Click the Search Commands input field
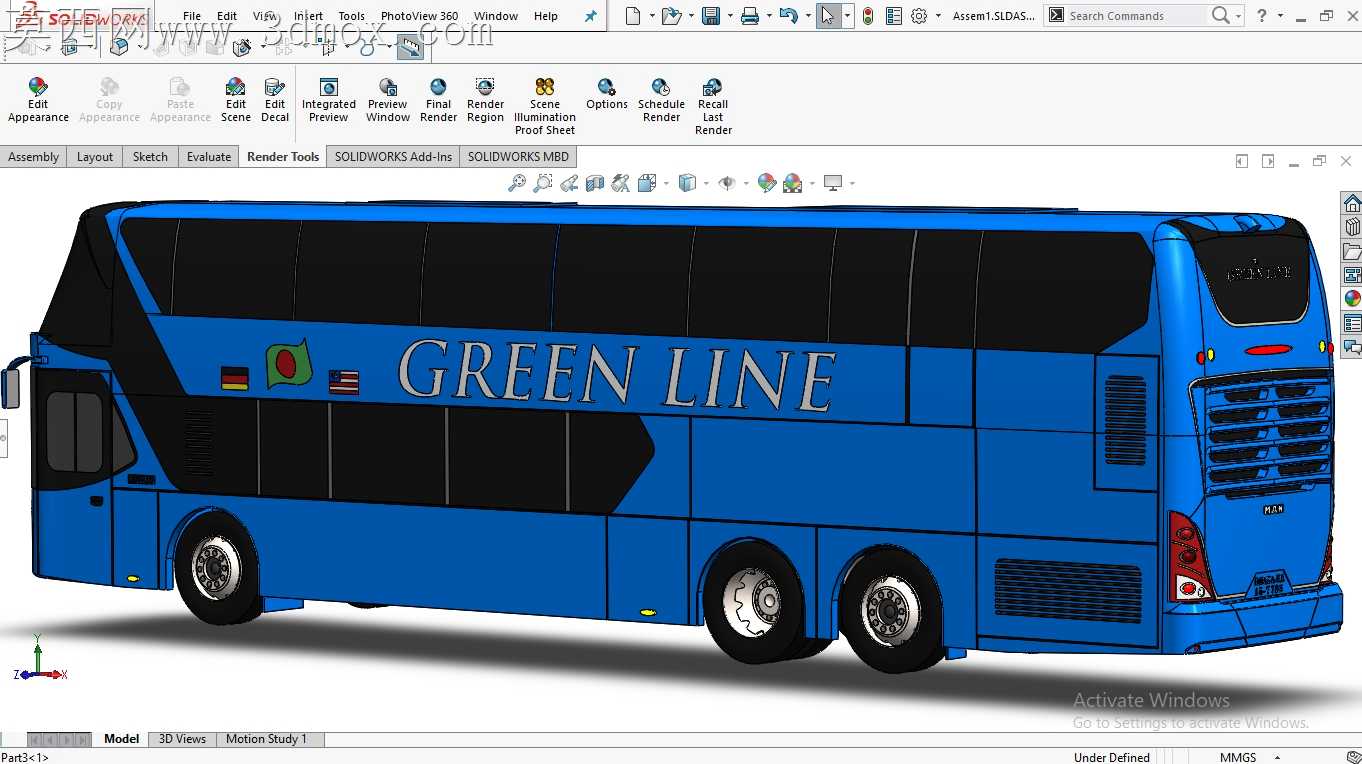 (x=1138, y=16)
